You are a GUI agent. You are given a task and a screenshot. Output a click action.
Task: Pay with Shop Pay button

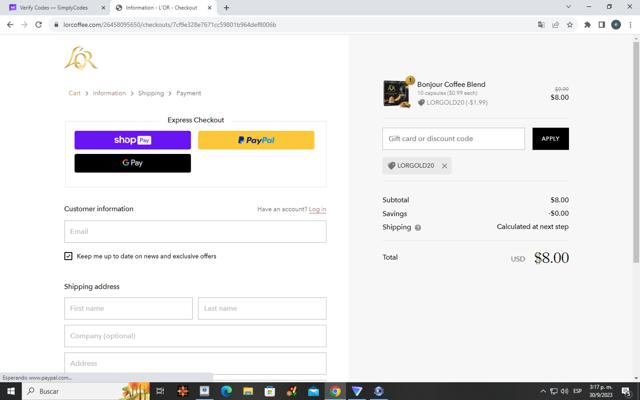pos(133,140)
